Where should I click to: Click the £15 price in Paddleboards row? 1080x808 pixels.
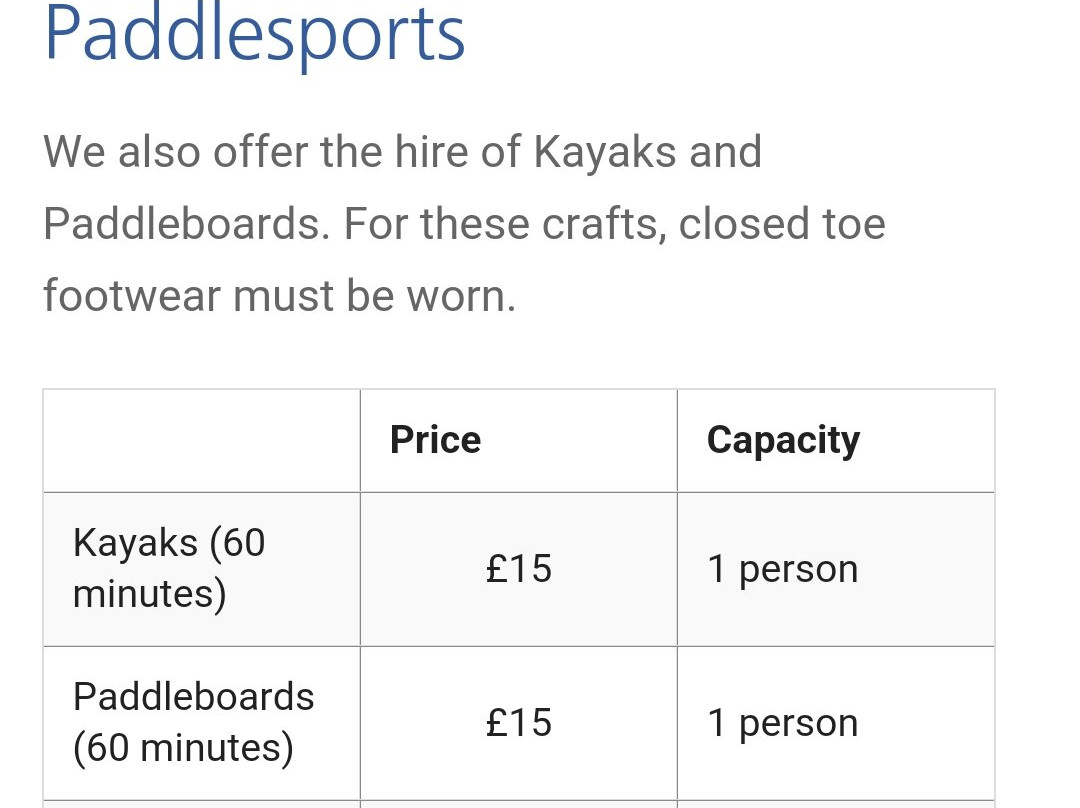[x=519, y=723]
